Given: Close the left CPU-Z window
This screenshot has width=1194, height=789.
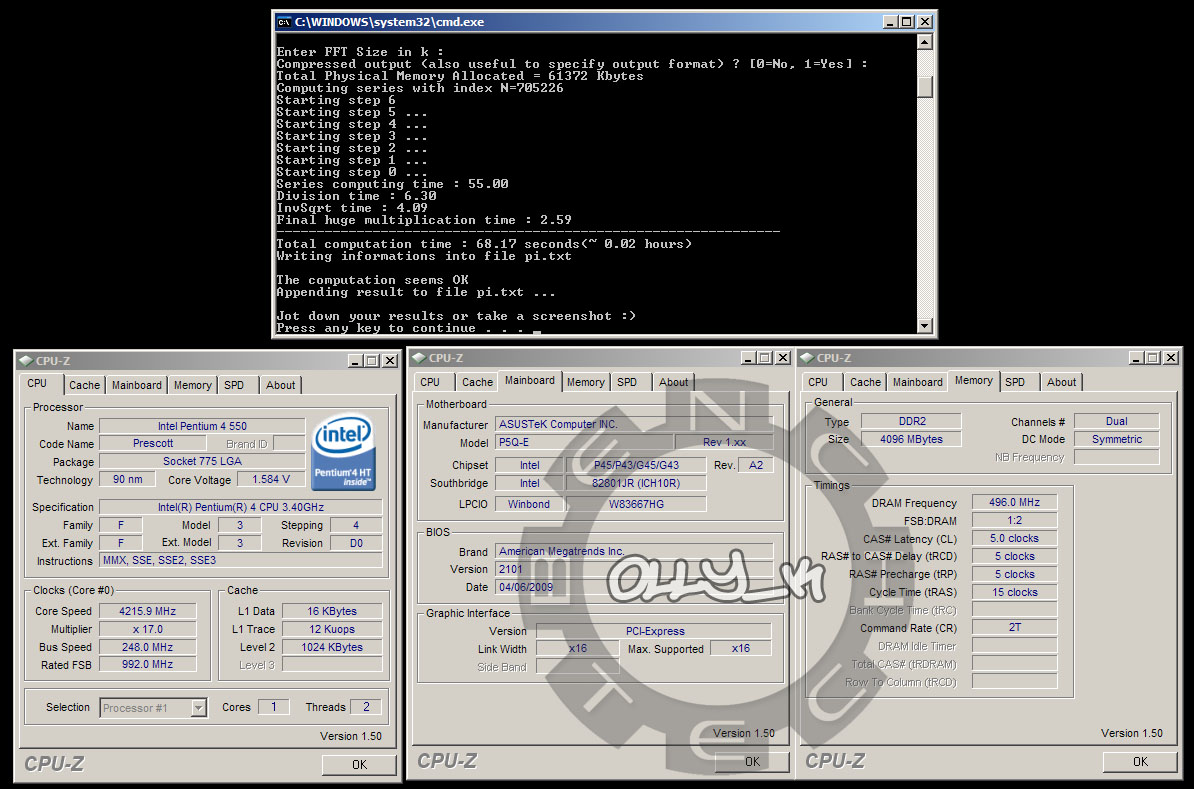Looking at the screenshot, I should click(390, 361).
